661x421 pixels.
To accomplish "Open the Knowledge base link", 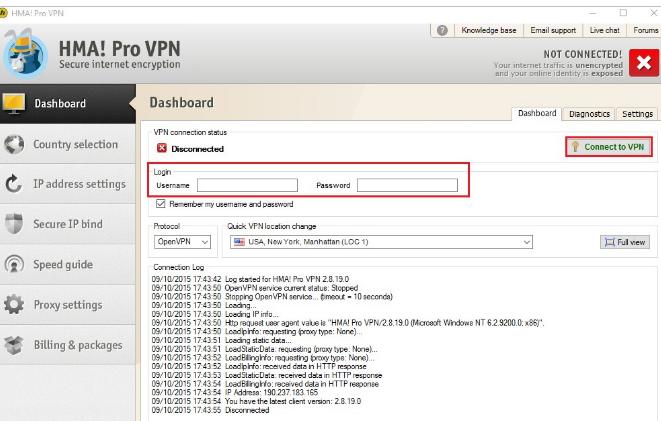I will tap(489, 30).
